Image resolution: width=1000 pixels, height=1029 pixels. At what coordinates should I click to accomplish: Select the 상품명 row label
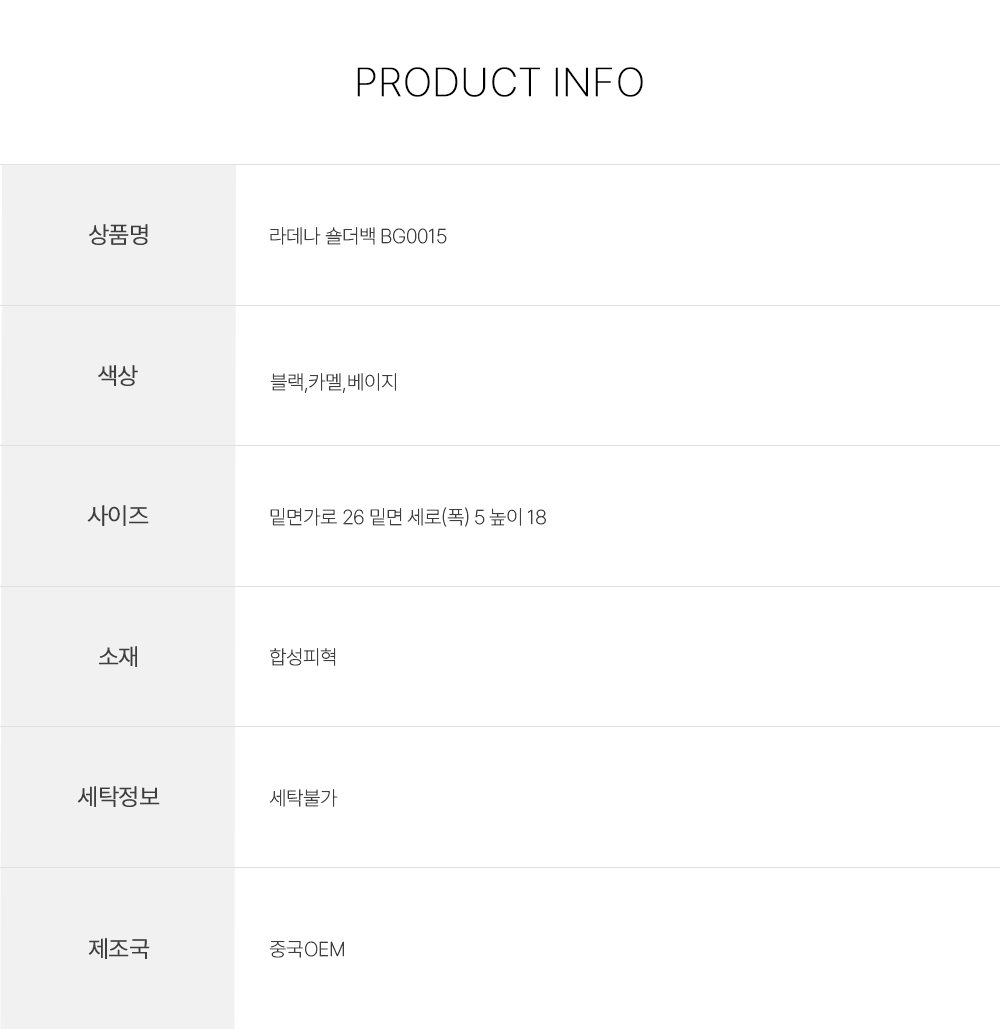click(x=118, y=236)
